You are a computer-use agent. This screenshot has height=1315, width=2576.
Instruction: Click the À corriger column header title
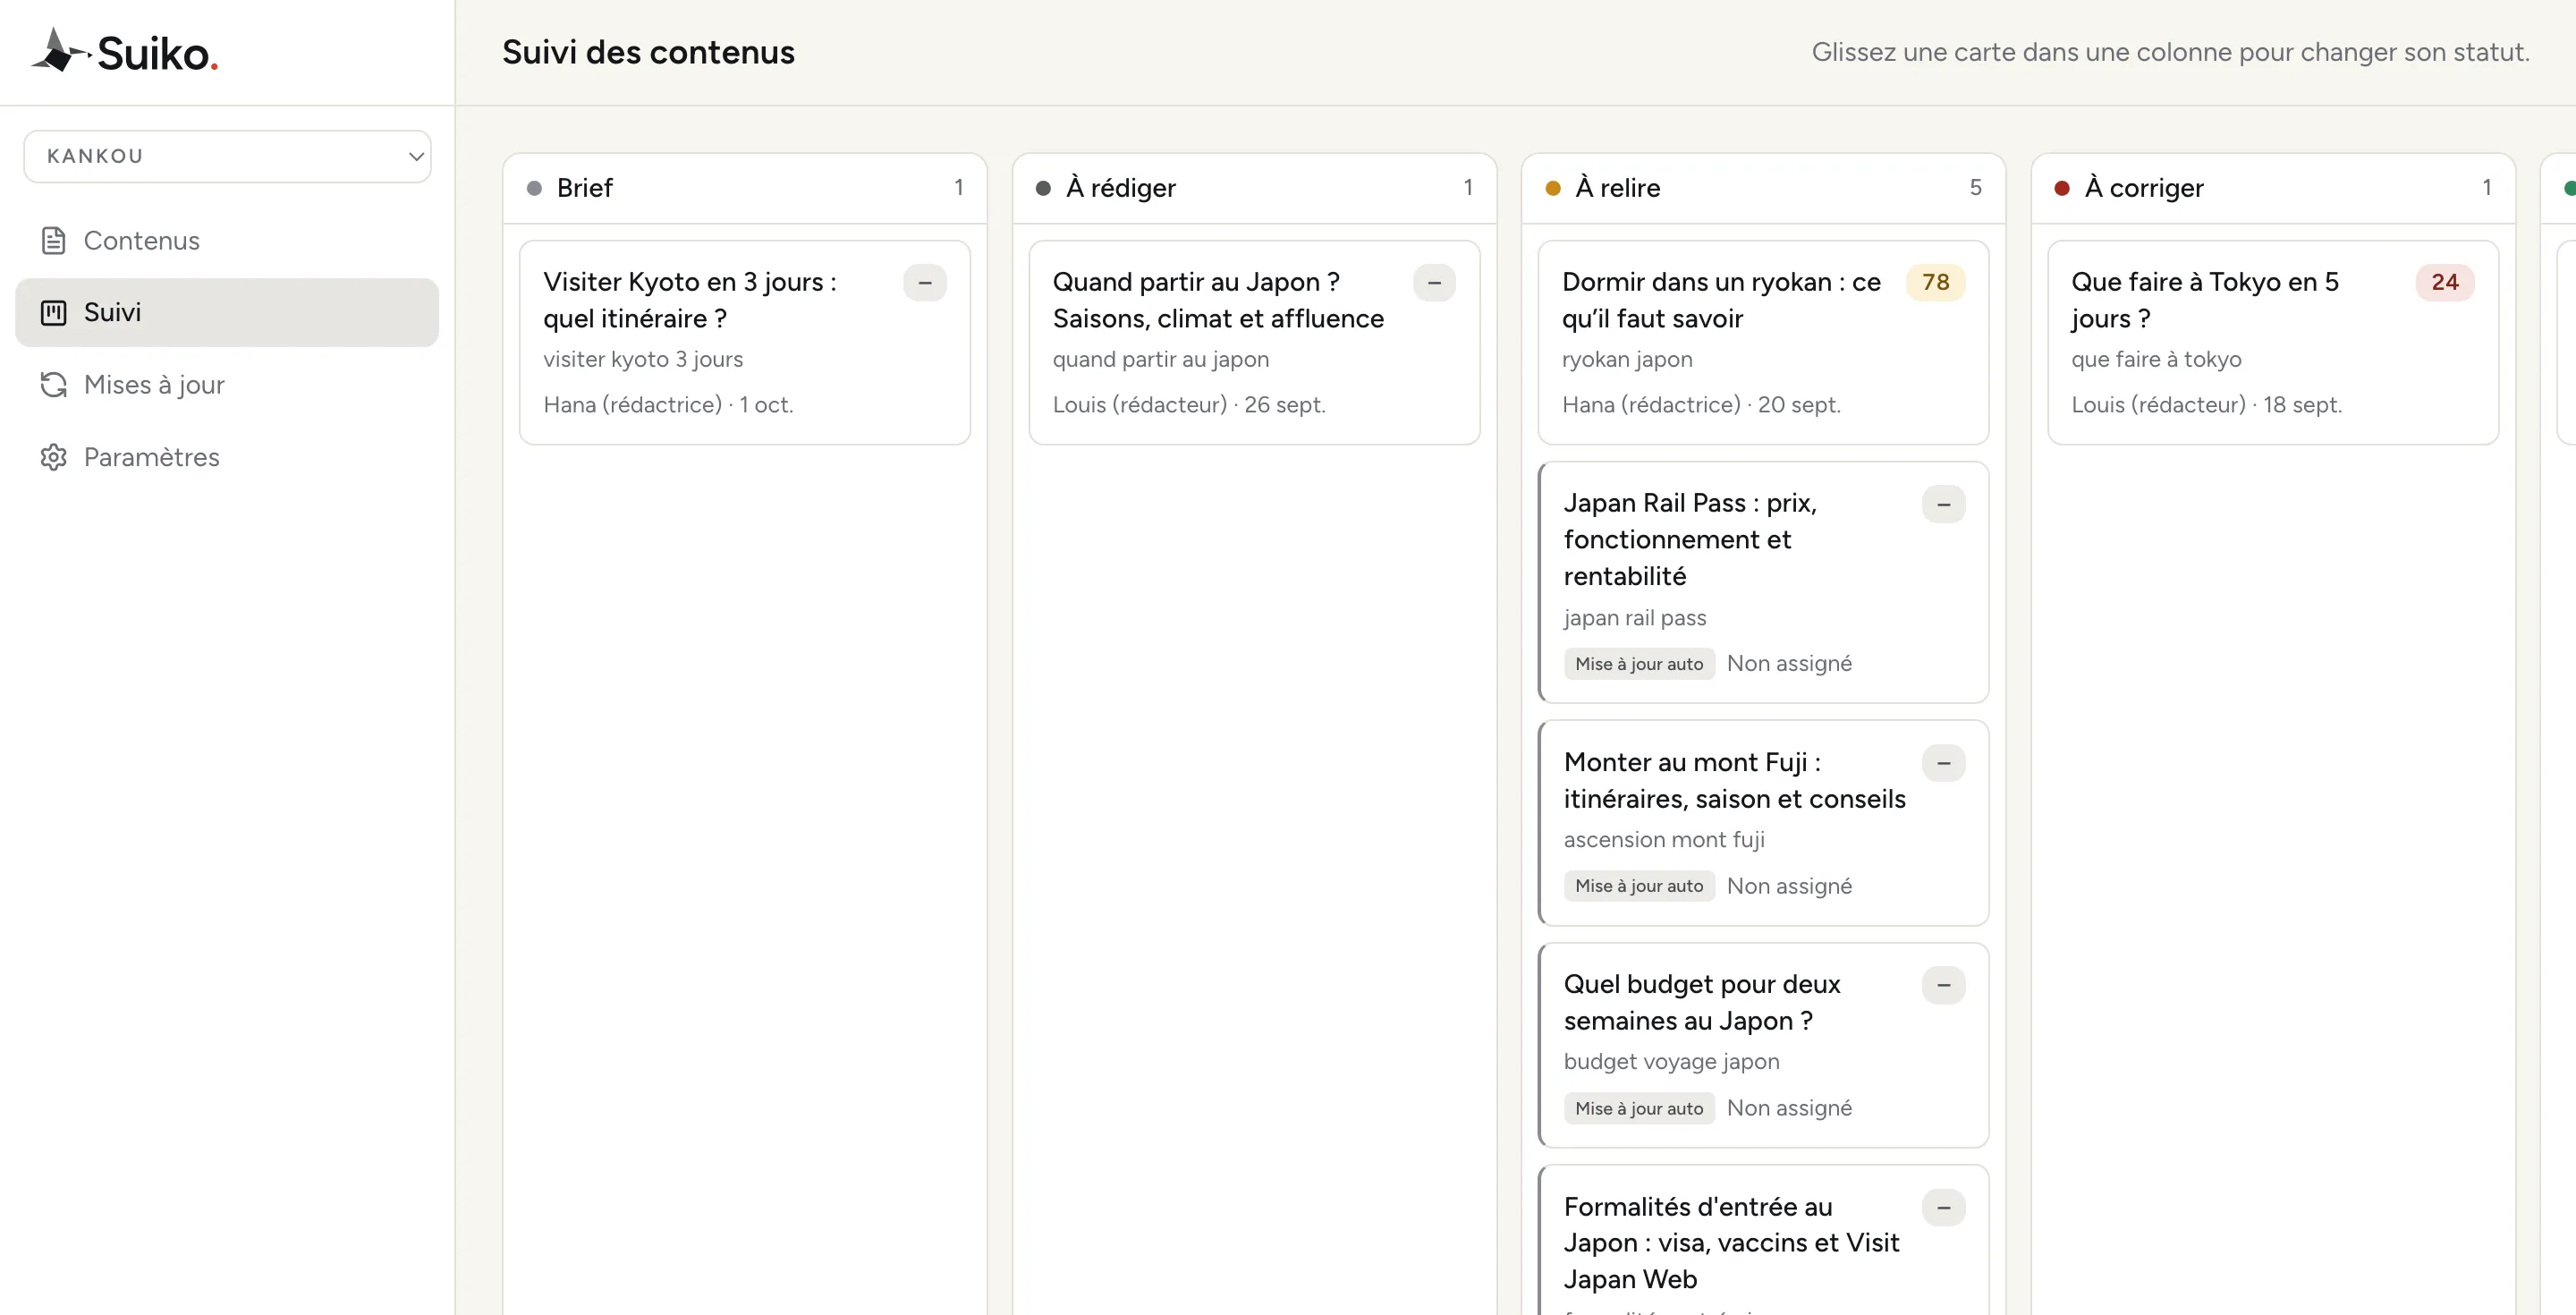pos(2144,188)
